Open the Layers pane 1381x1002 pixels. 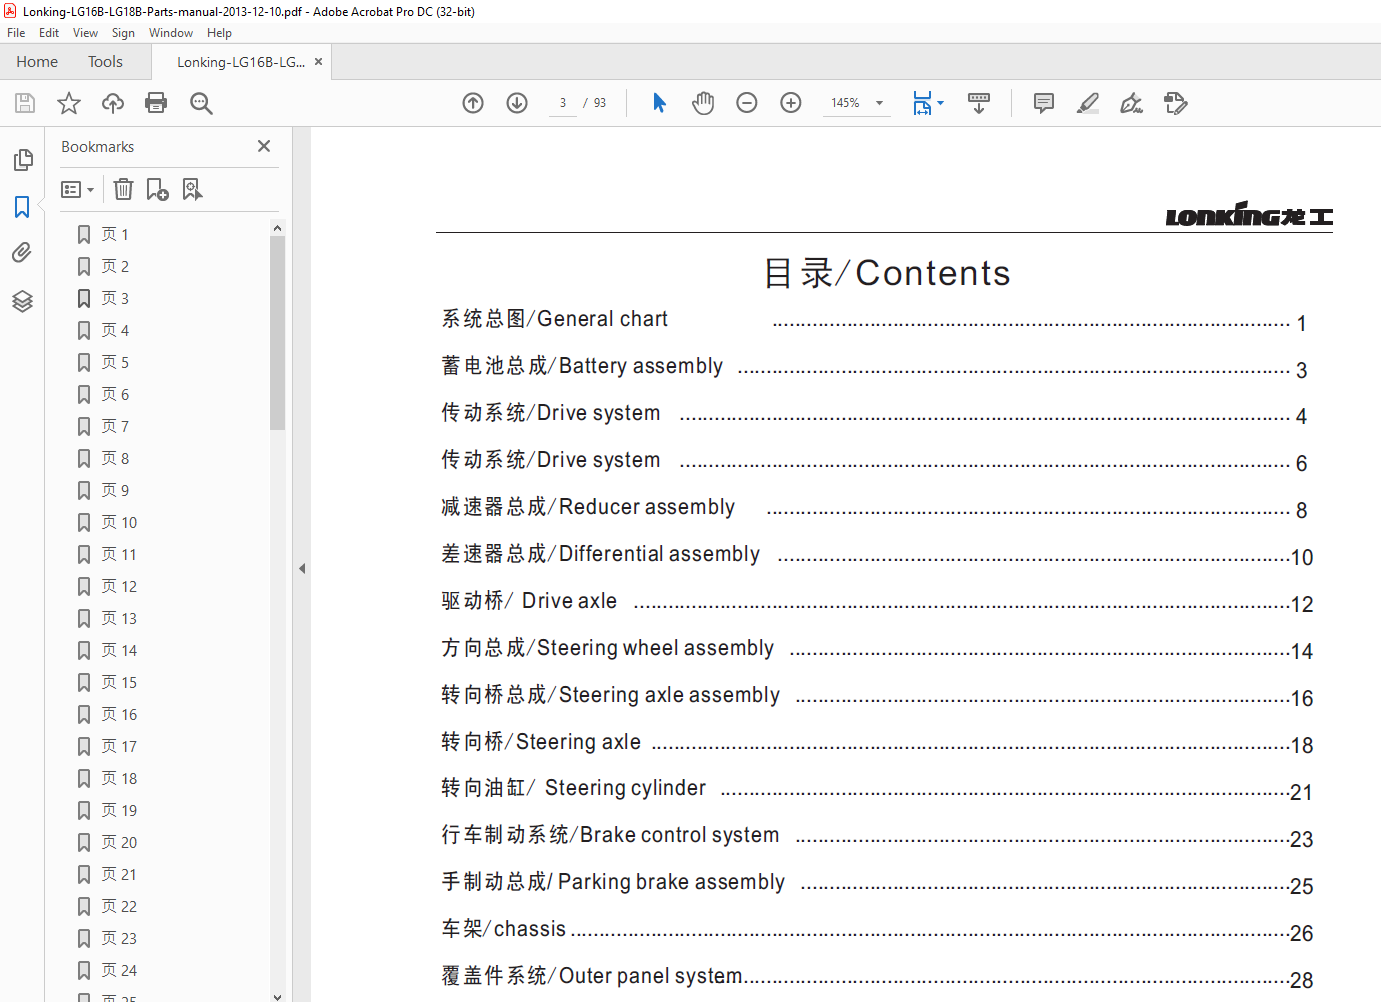22,301
